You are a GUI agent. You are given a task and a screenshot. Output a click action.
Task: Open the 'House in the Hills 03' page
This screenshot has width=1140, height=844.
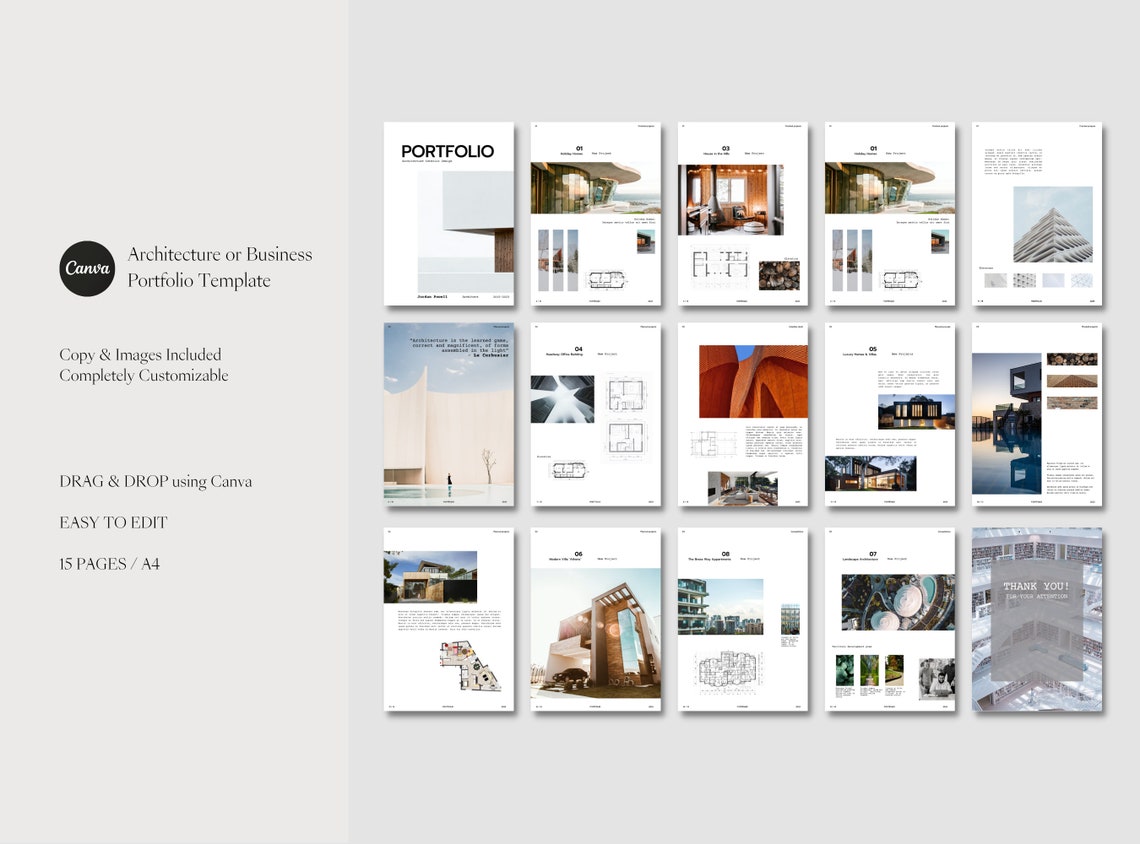tap(742, 213)
